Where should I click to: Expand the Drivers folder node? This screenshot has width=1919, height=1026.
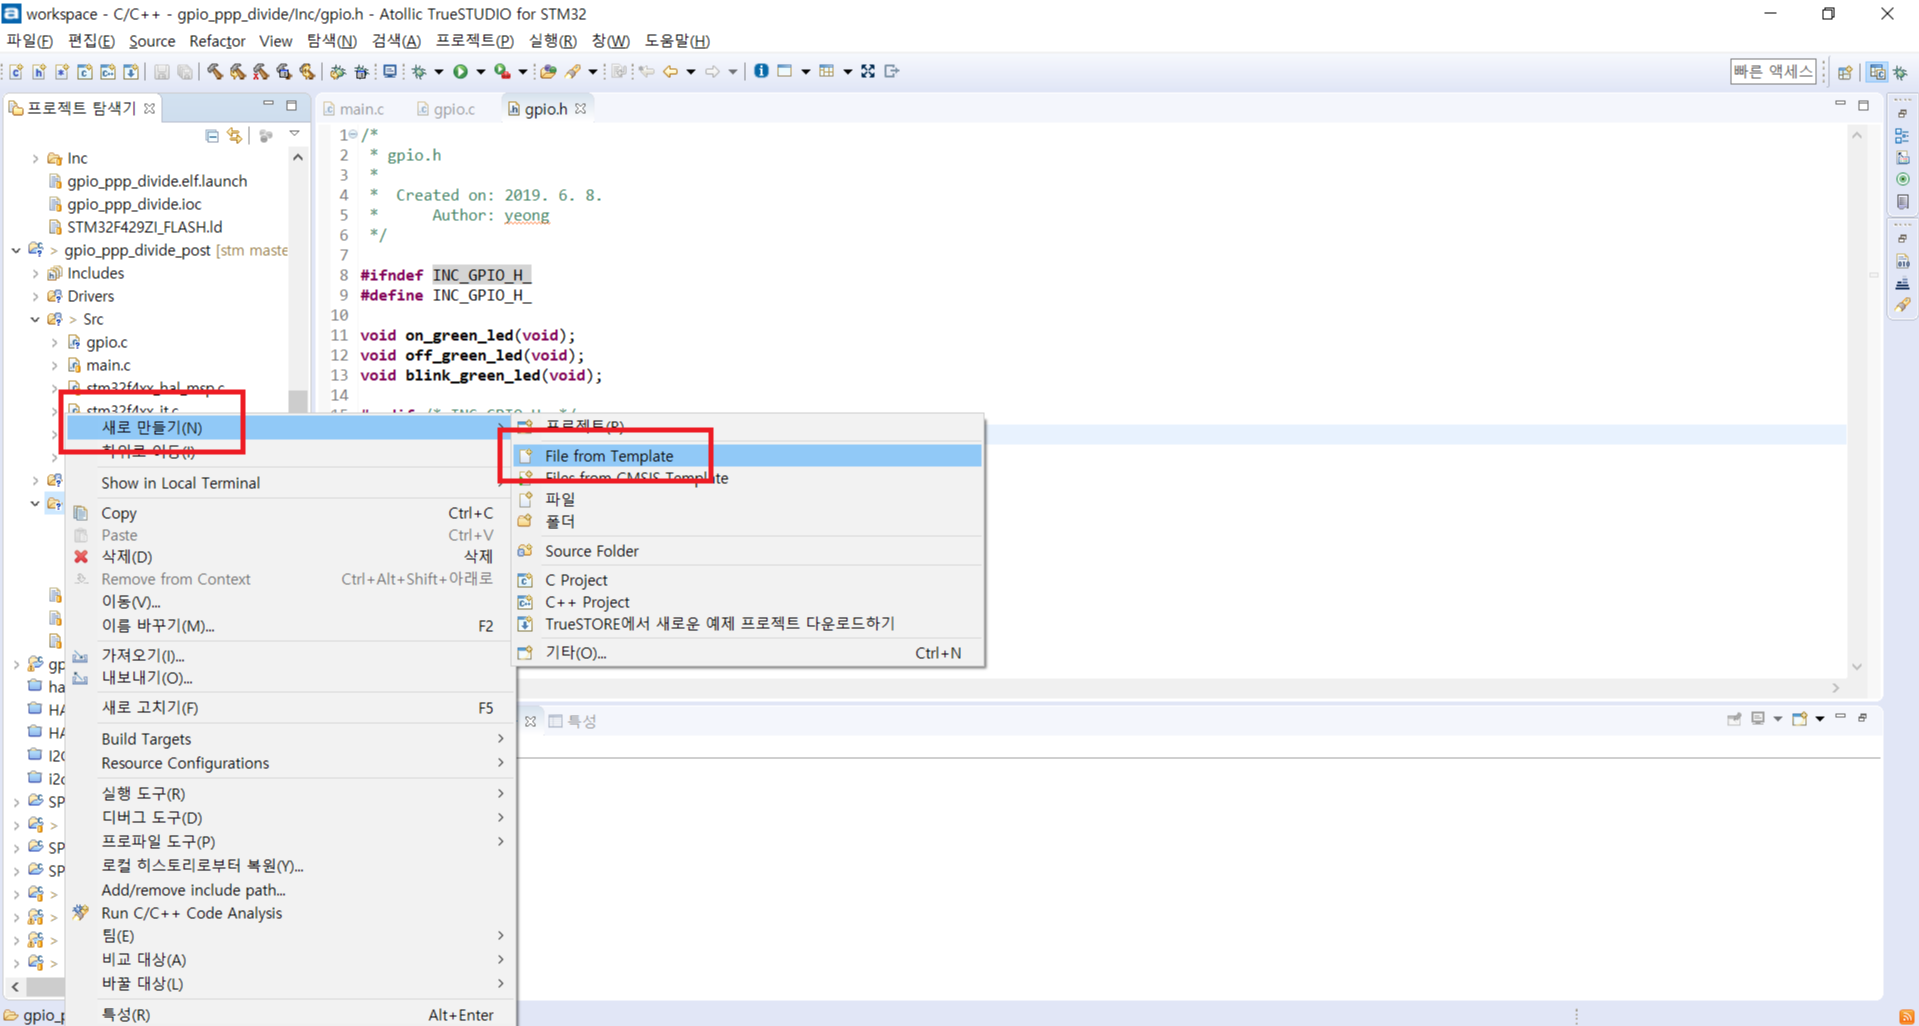coord(36,296)
